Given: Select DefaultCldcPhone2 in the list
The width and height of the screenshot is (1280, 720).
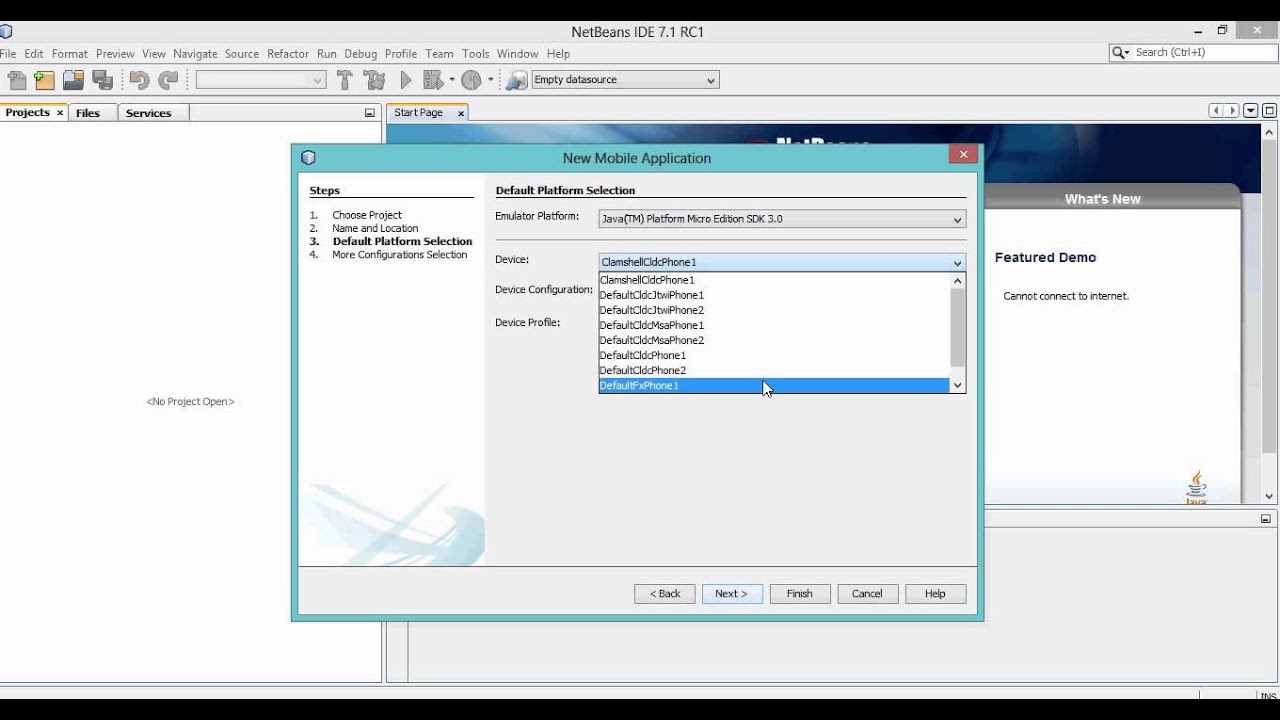Looking at the screenshot, I should (774, 370).
